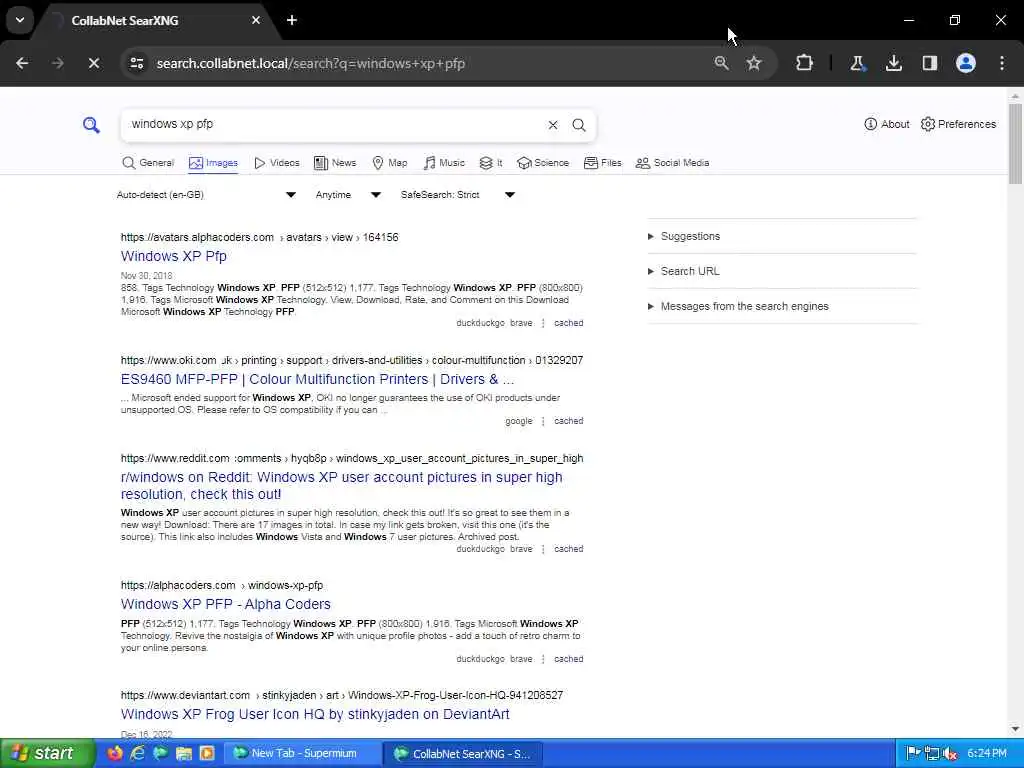Image resolution: width=1024 pixels, height=768 pixels.
Task: Open search Preferences
Action: click(x=958, y=124)
